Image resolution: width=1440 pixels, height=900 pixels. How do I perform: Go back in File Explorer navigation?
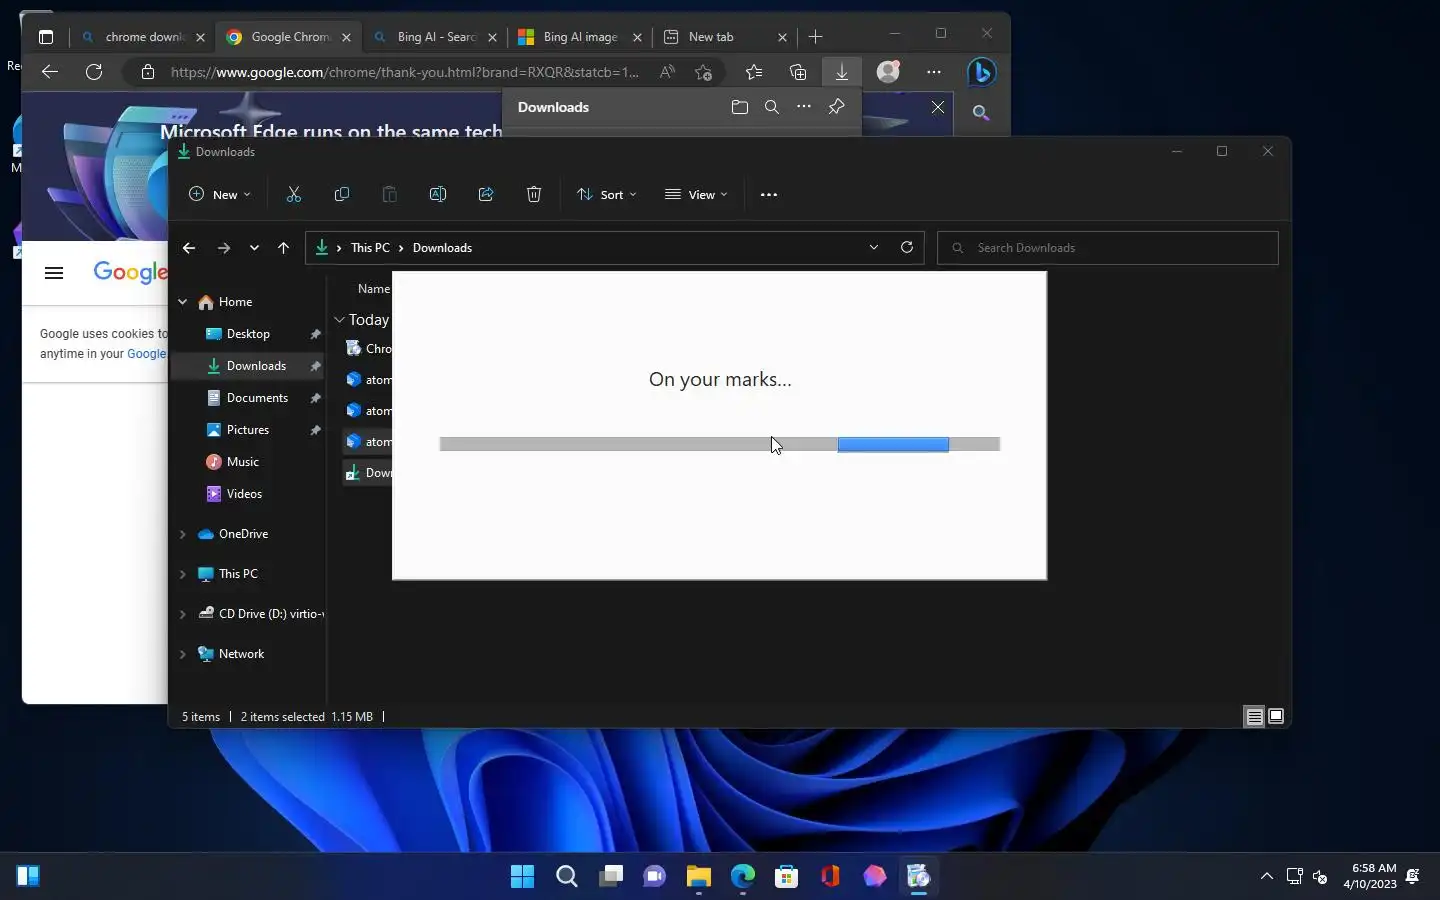[189, 248]
